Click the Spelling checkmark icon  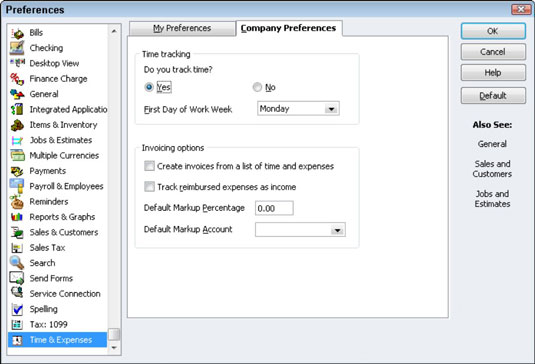click(17, 309)
